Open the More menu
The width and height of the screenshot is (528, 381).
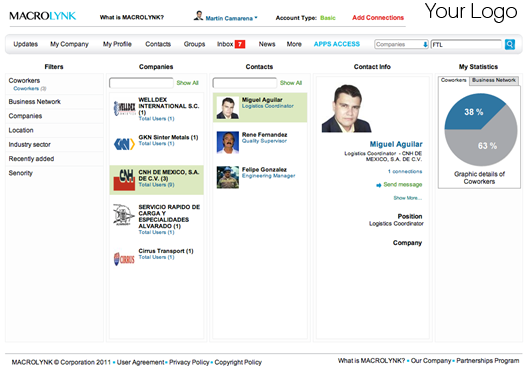(x=294, y=44)
